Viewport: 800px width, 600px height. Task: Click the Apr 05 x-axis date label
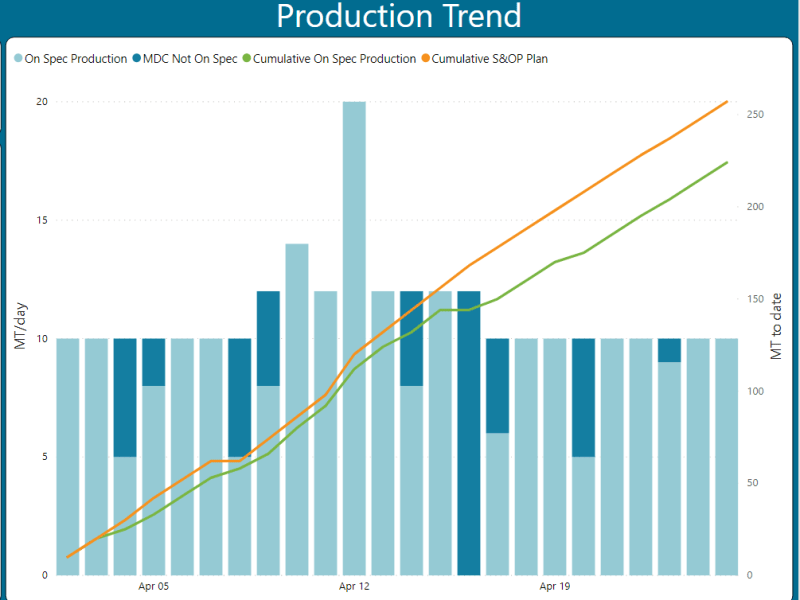click(x=153, y=586)
